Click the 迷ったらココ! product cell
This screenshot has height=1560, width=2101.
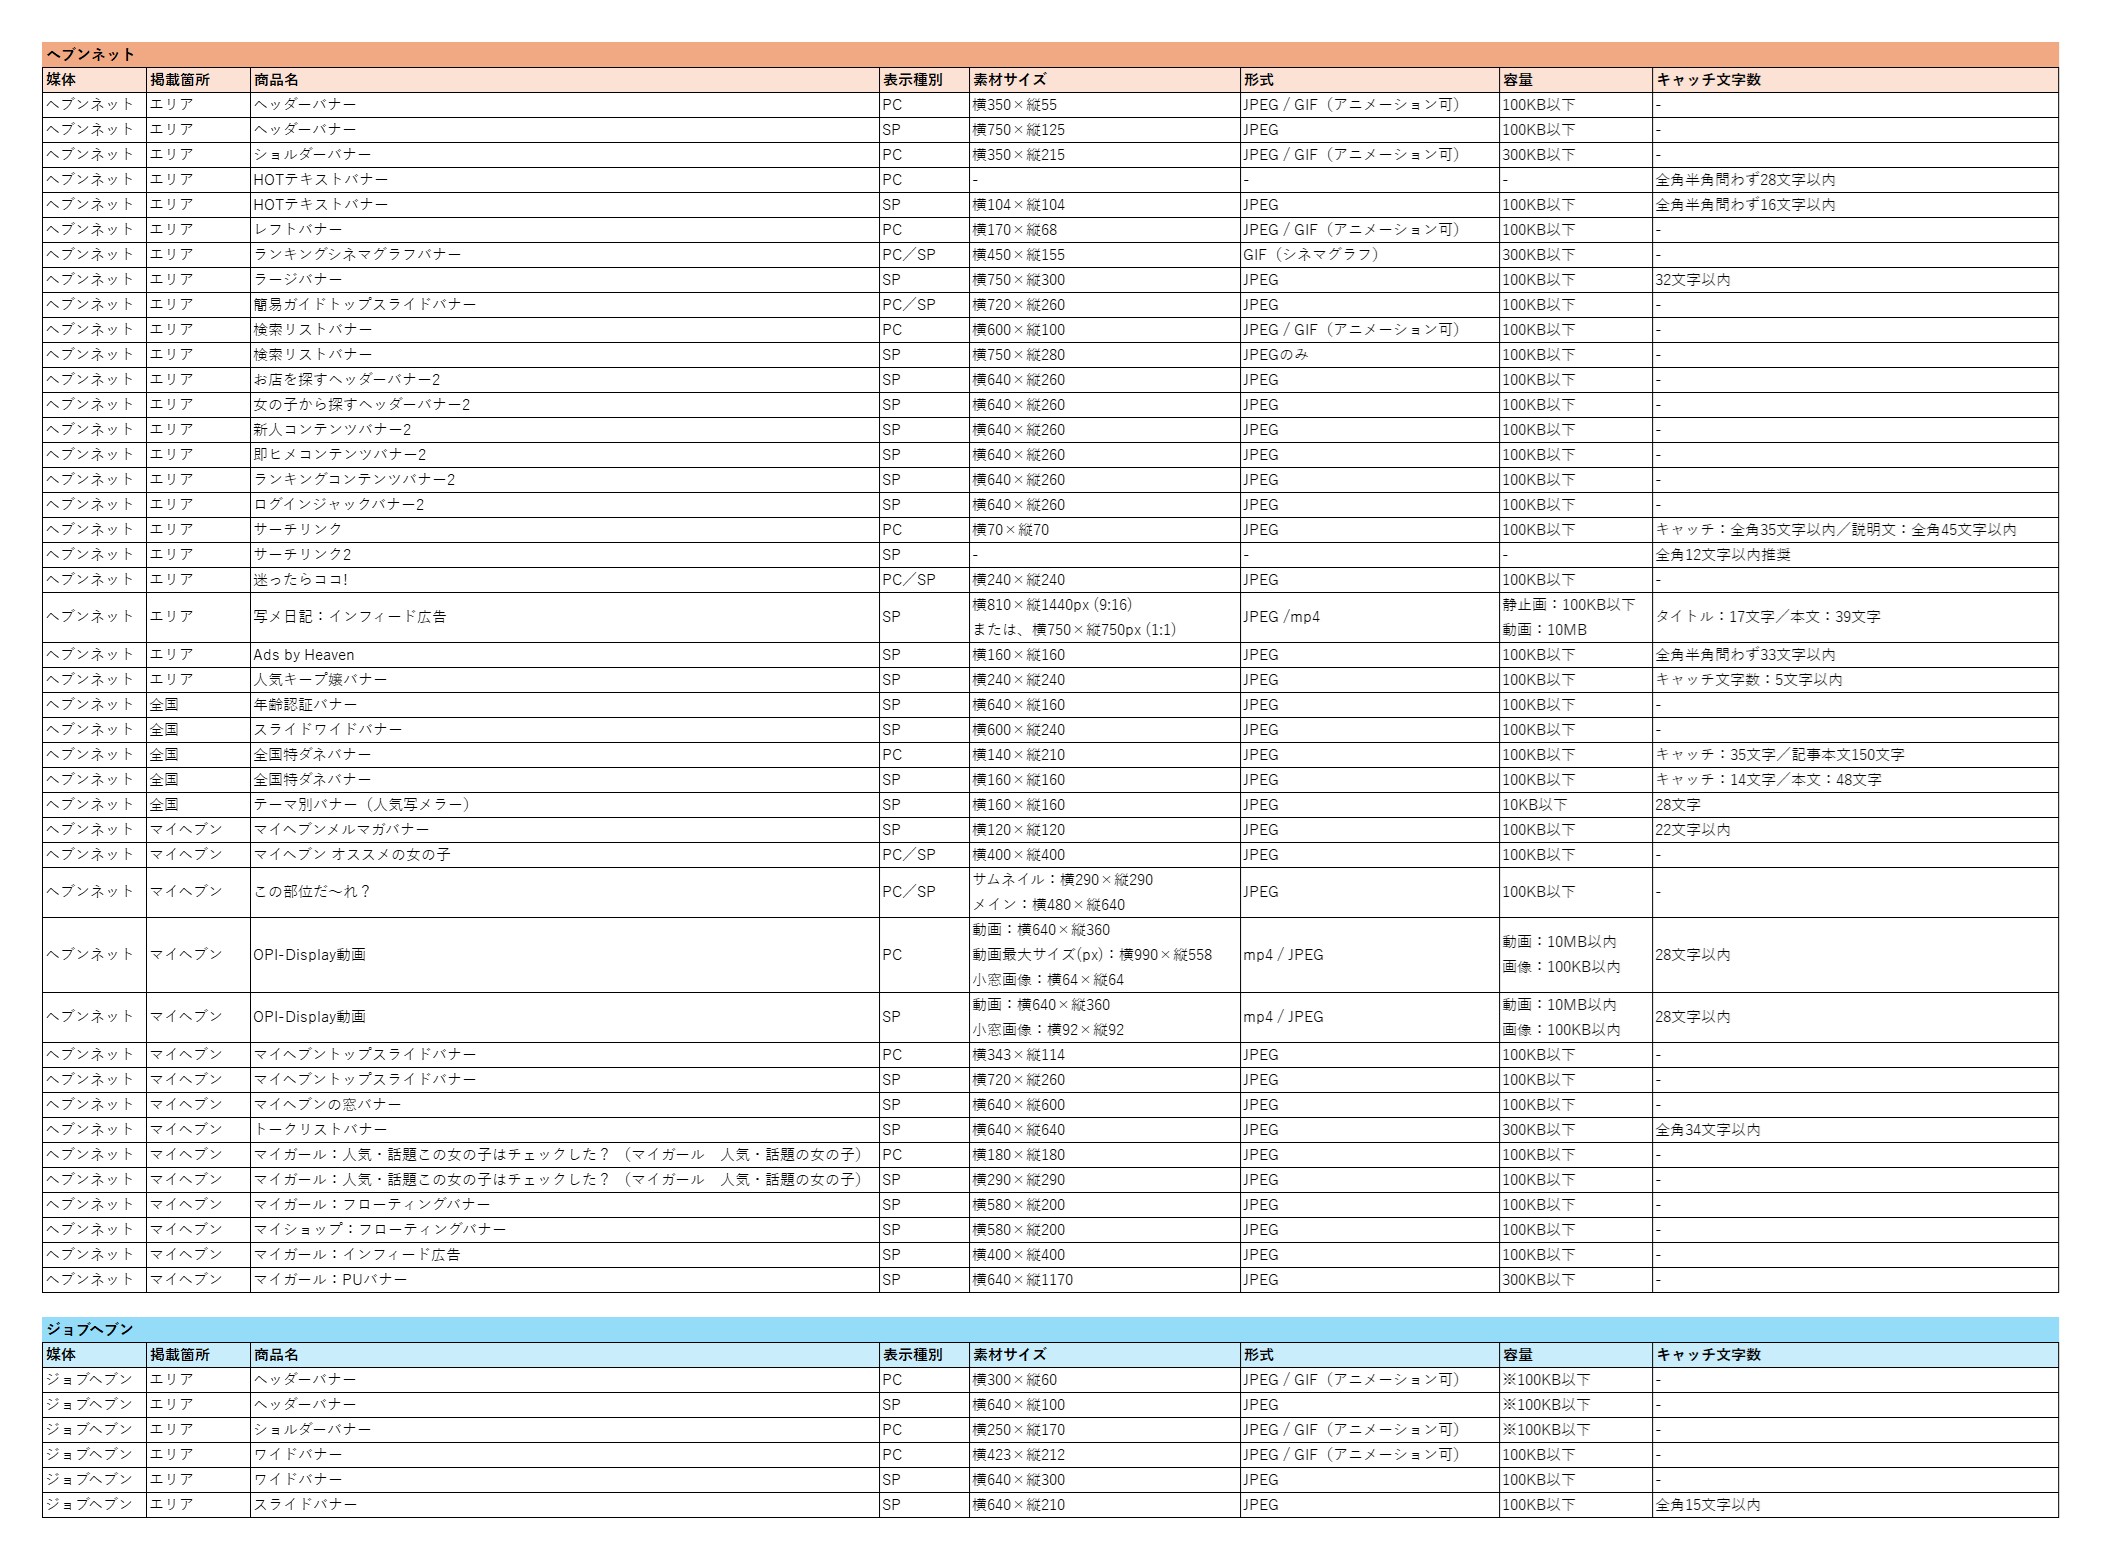(x=300, y=580)
